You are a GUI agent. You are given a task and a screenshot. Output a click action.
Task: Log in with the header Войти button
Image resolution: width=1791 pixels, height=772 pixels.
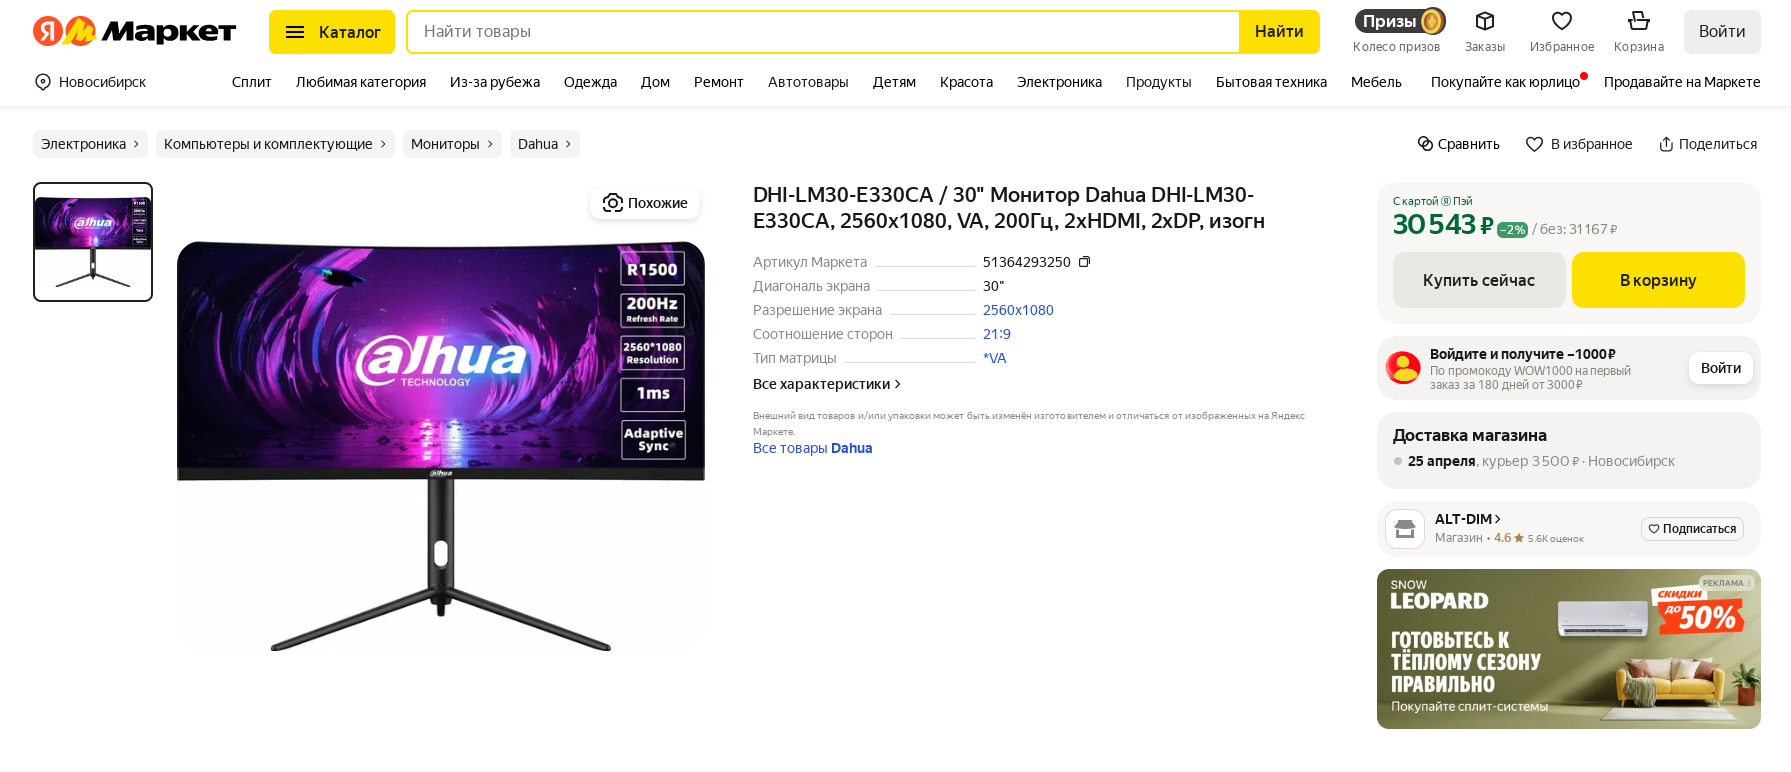click(1722, 32)
